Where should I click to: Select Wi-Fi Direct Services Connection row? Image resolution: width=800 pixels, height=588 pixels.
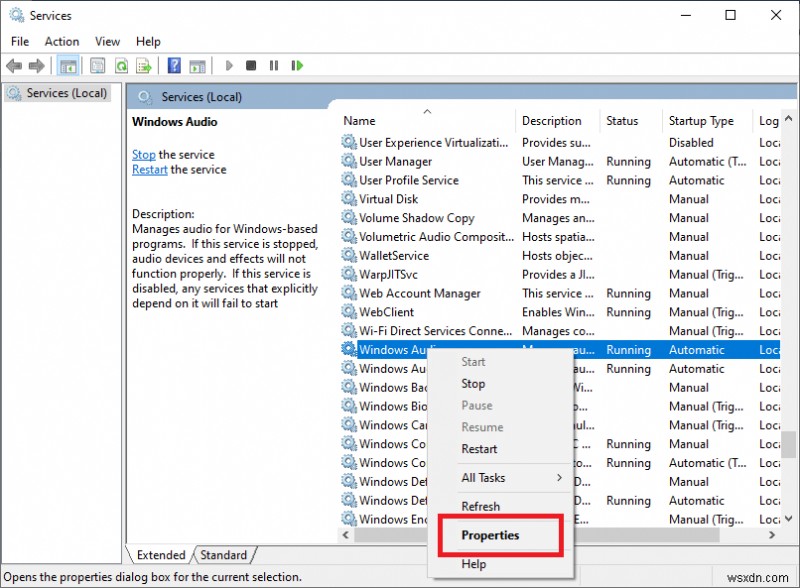tap(560, 331)
